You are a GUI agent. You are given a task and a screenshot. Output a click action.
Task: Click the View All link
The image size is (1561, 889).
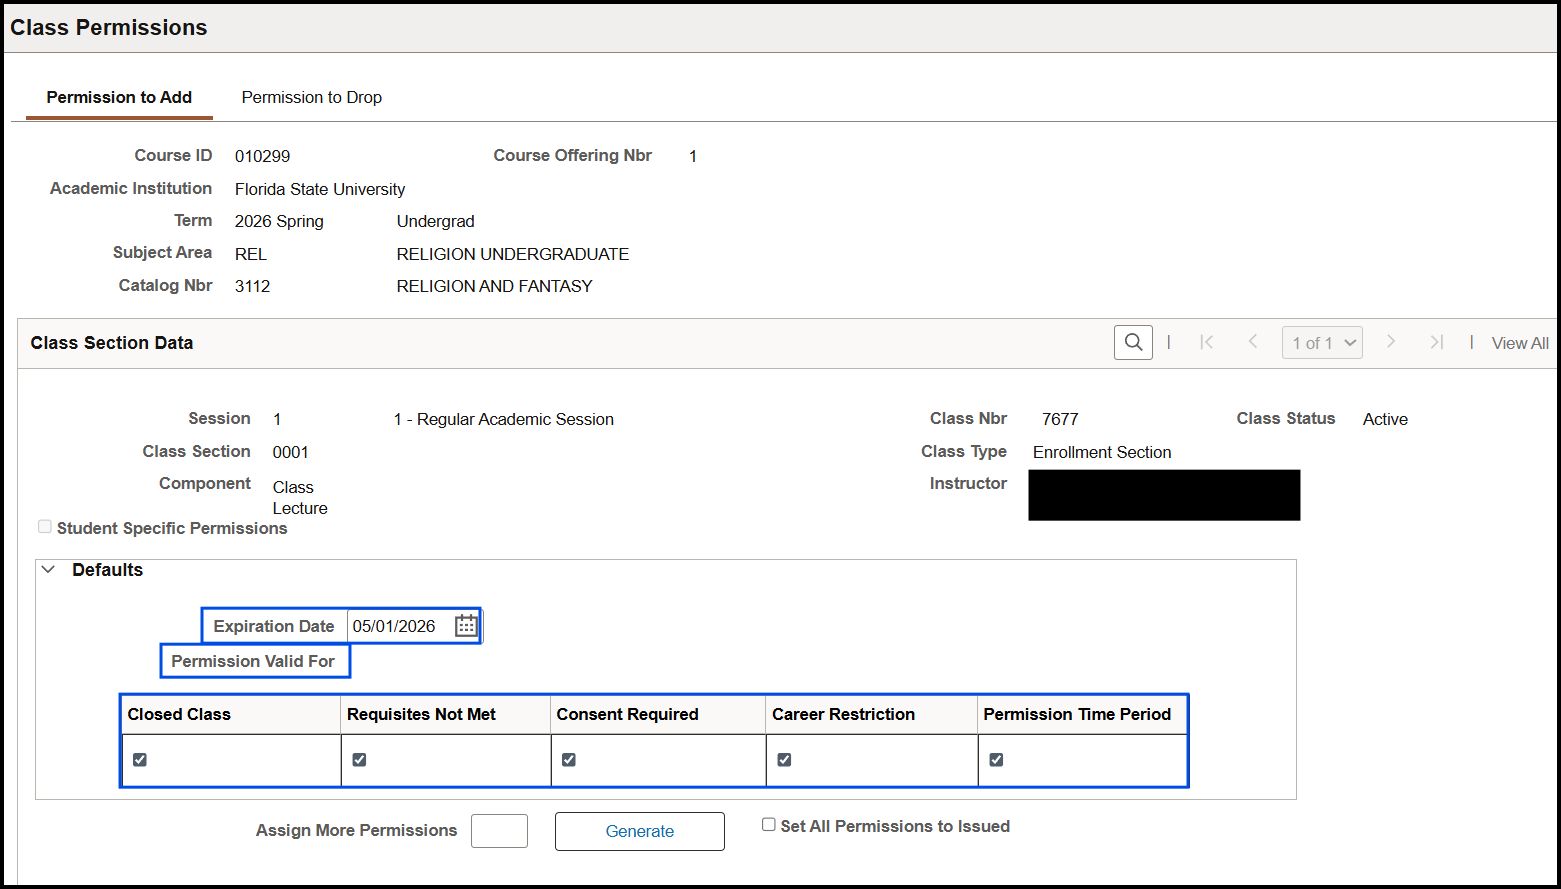click(x=1519, y=343)
